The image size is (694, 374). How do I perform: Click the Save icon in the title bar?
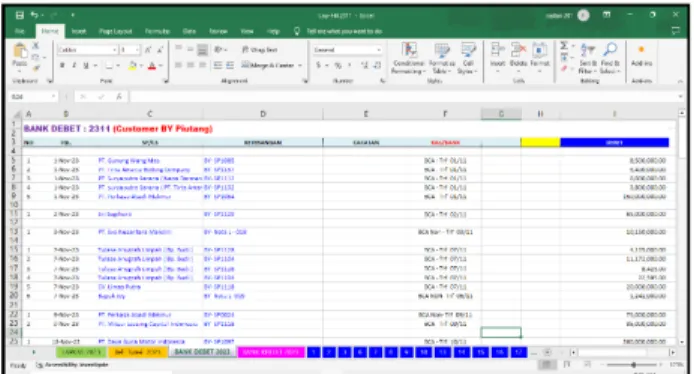pos(19,15)
